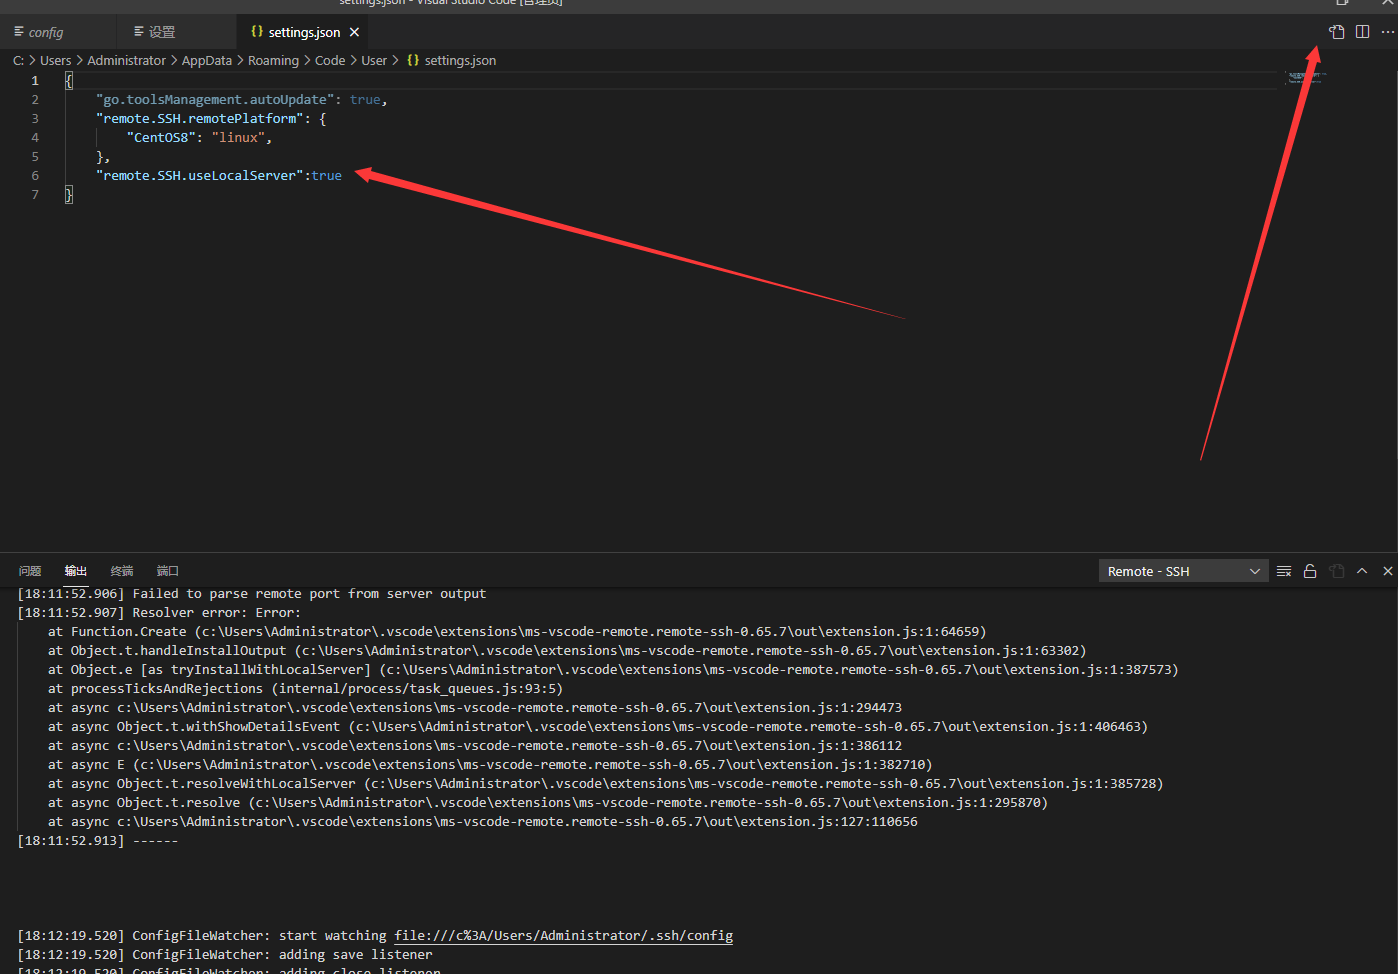The height and width of the screenshot is (974, 1398).
Task: Click the tryInstallWithLocalServer stack trace line
Action: click(x=613, y=670)
